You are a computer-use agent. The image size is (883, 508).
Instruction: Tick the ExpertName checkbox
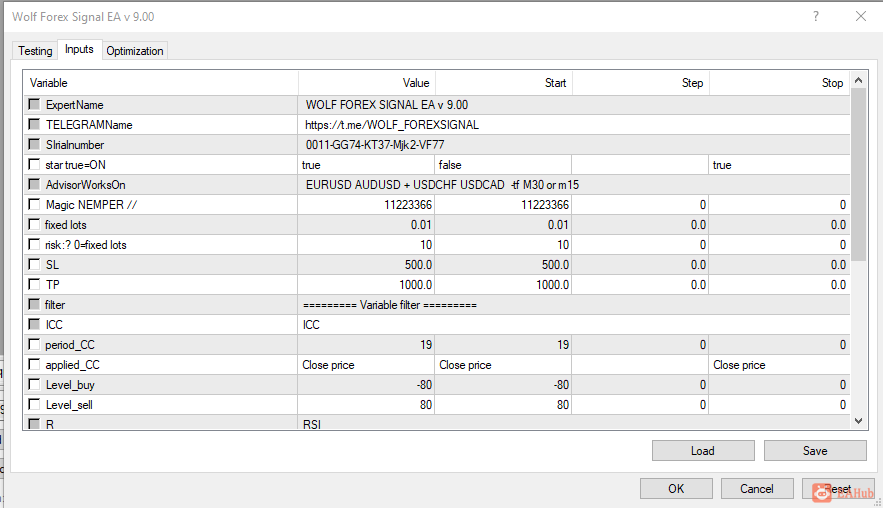(34, 104)
